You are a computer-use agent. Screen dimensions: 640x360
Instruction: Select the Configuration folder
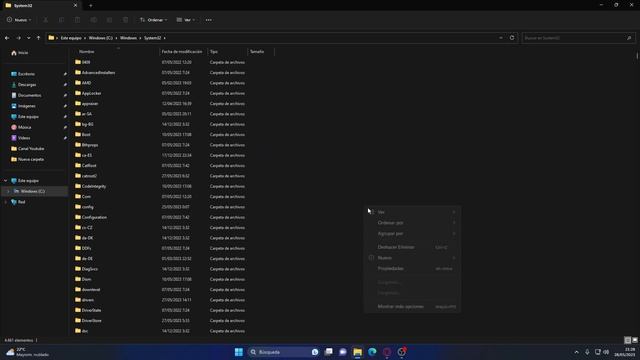point(94,217)
